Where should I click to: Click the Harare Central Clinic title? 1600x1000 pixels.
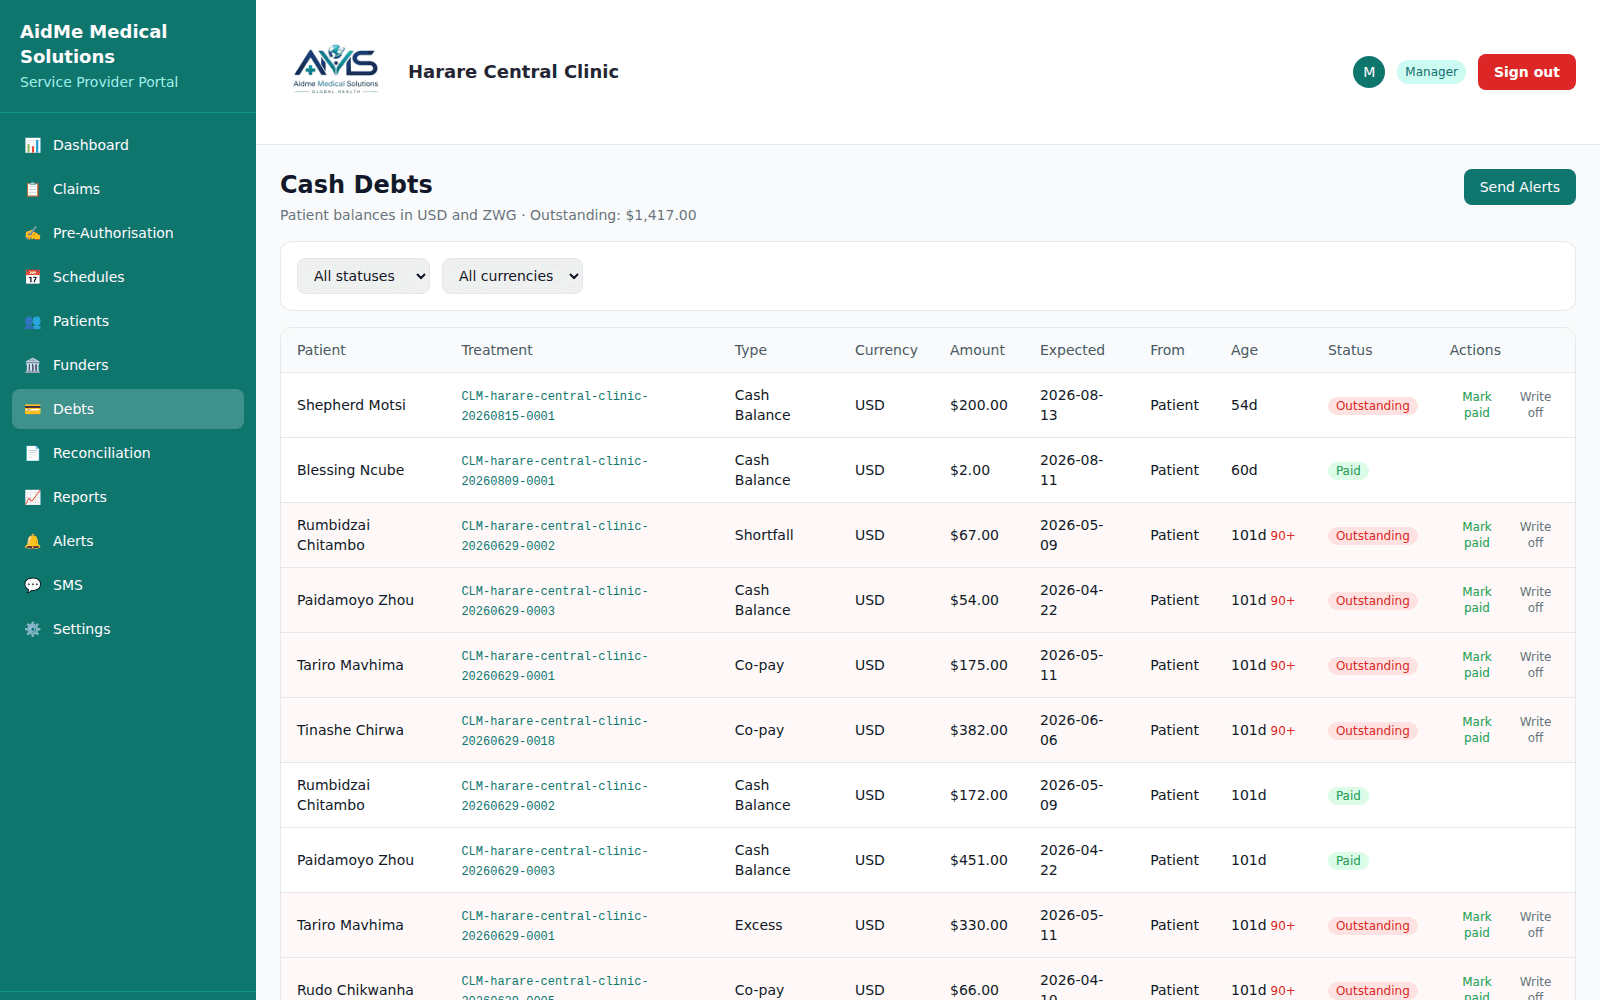point(513,71)
